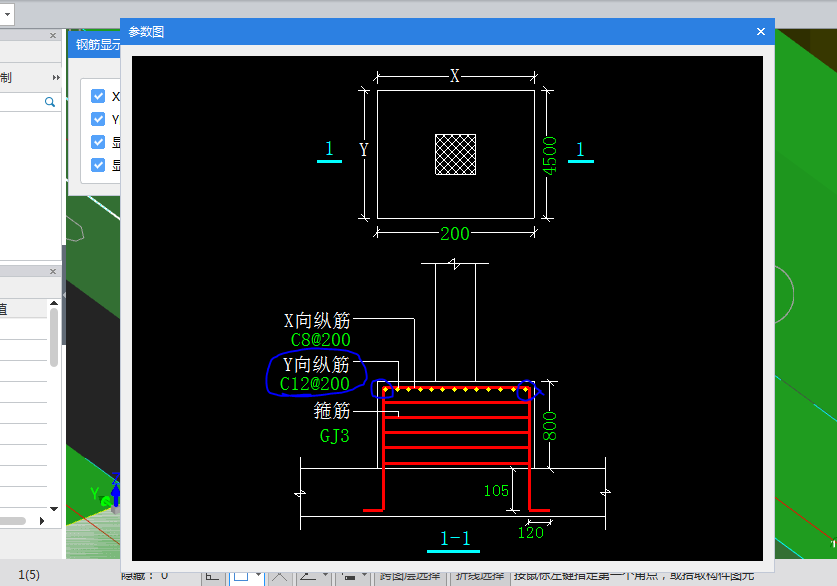Click the Y向纵筋 label in diagram

[316, 365]
